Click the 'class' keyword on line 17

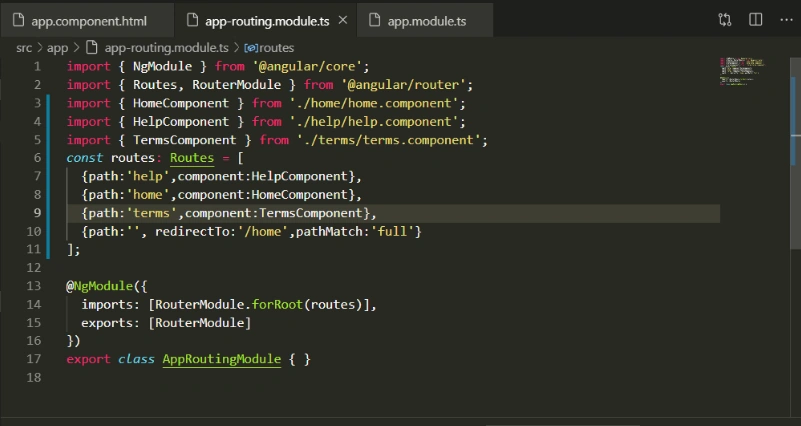tap(136, 359)
